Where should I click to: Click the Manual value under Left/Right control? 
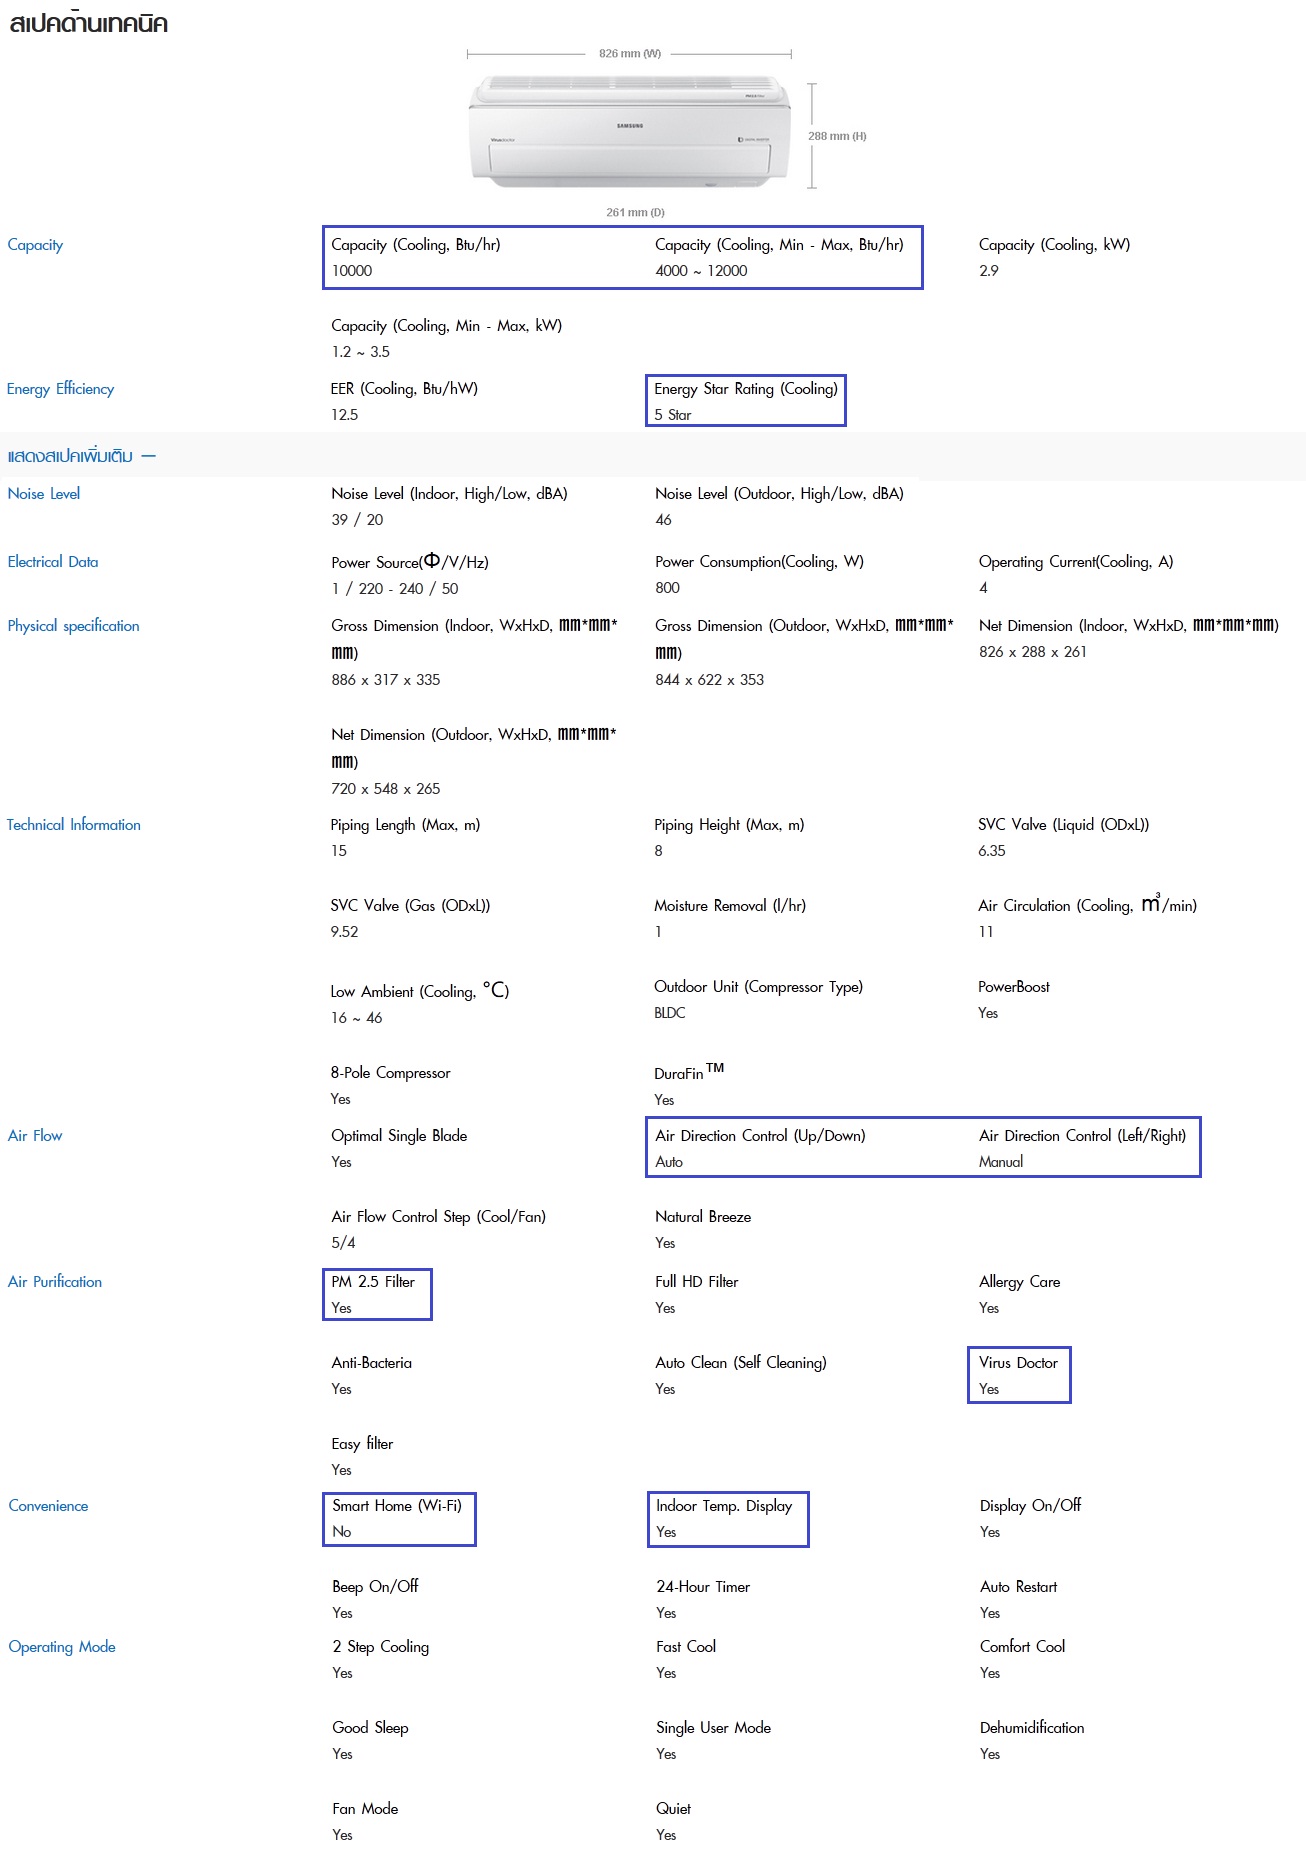[1001, 1162]
